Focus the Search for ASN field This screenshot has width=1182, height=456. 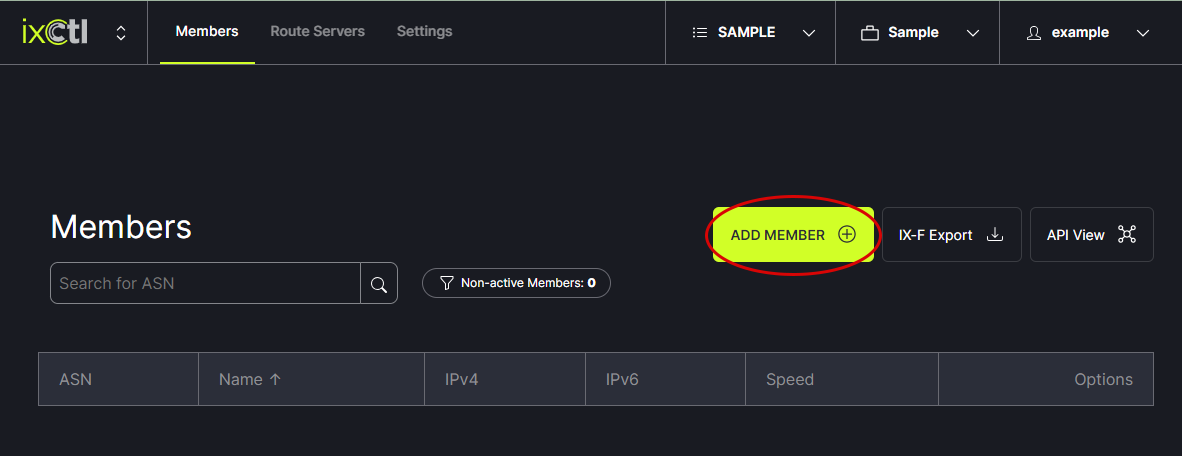(x=205, y=283)
